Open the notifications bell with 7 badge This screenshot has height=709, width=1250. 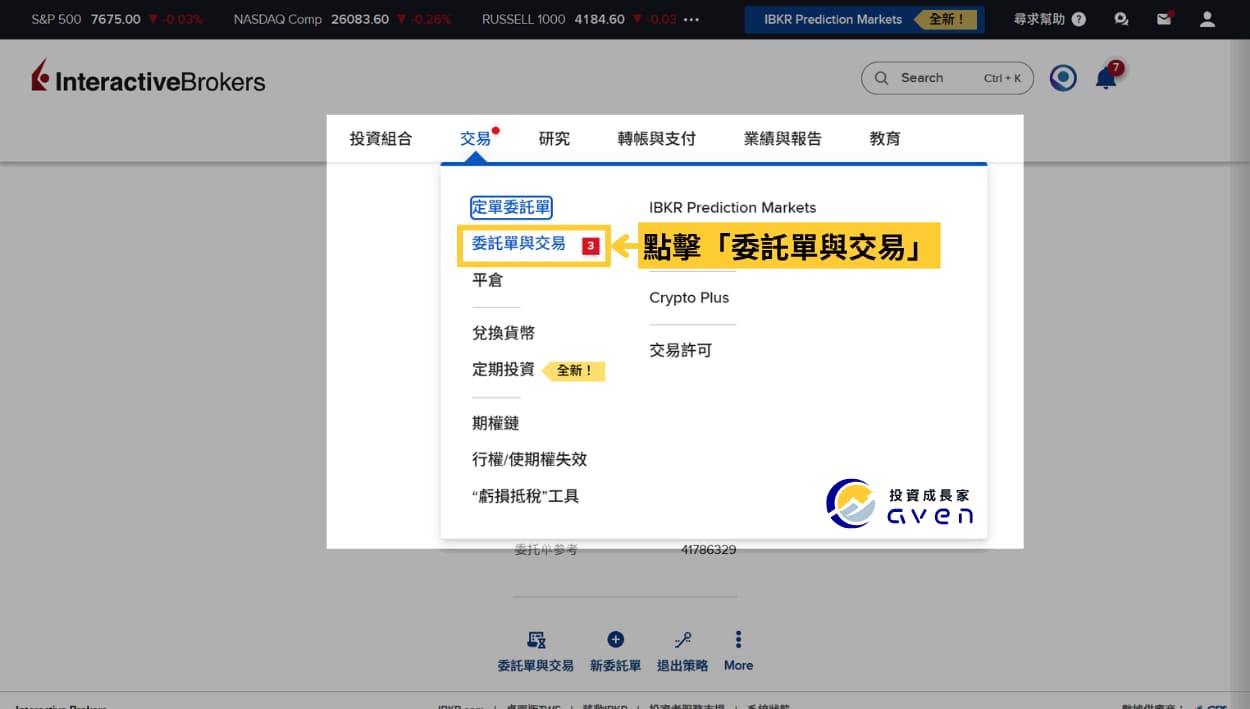point(1107,77)
